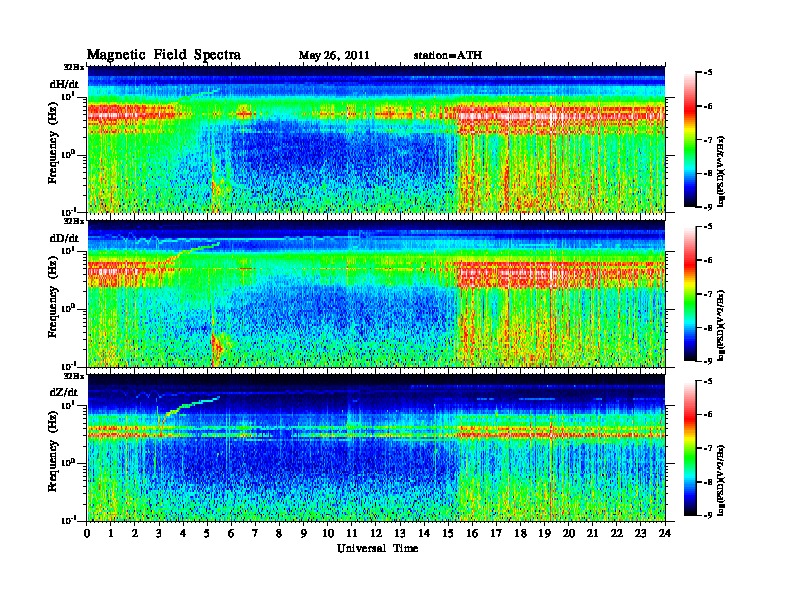Click the 'Universal Time' axis label
Viewport: 792px width, 612px height.
point(378,548)
